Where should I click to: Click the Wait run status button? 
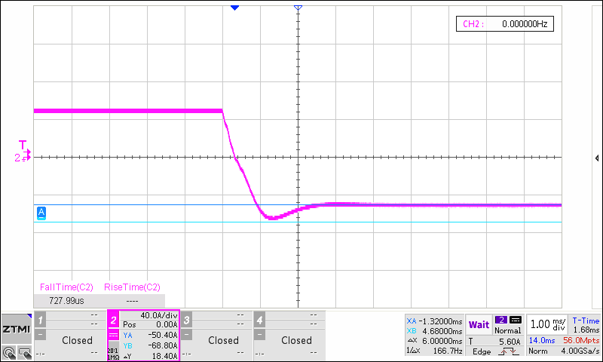coord(479,325)
